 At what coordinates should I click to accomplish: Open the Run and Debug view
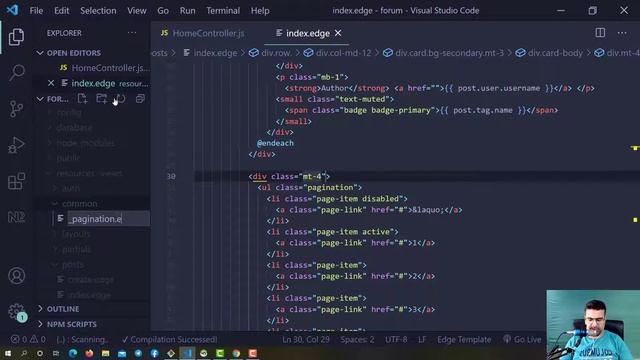click(16, 145)
